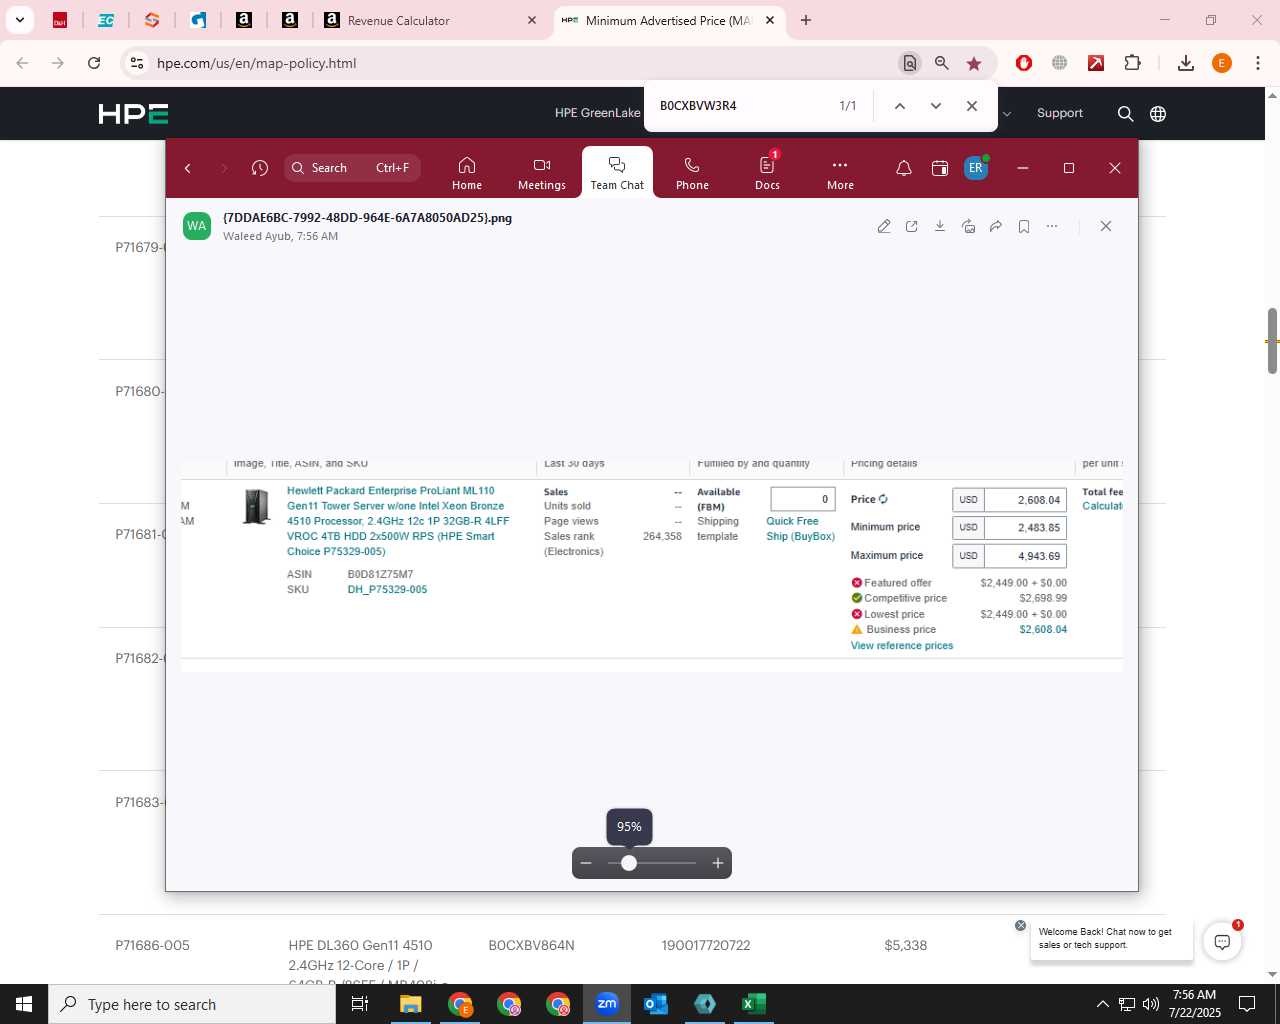Open Chrome's page zoom magnifier icon
Screen dimensions: 1280x1024
[942, 63]
